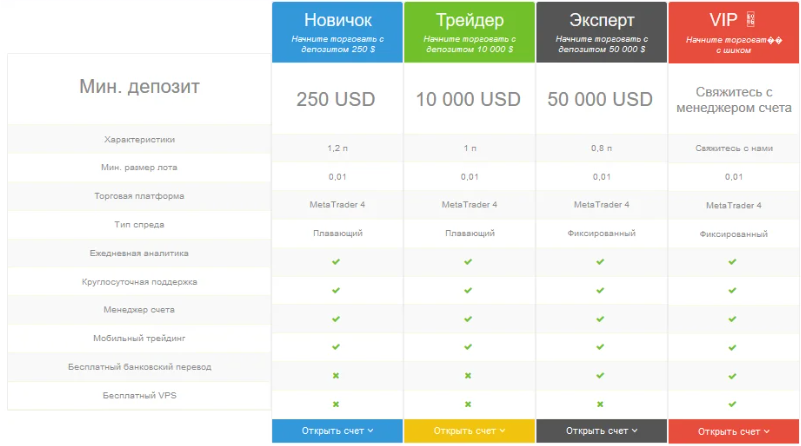
Task: Click the VIP free VPS checkmark
Action: pyautogui.click(x=733, y=404)
